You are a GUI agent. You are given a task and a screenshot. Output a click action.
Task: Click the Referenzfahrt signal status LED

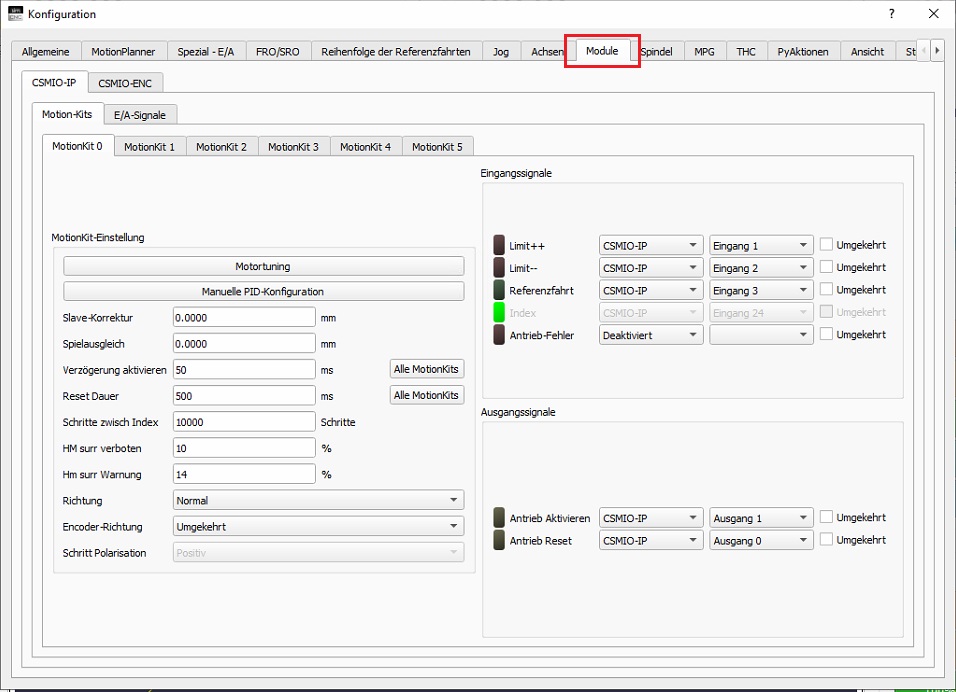[x=500, y=290]
